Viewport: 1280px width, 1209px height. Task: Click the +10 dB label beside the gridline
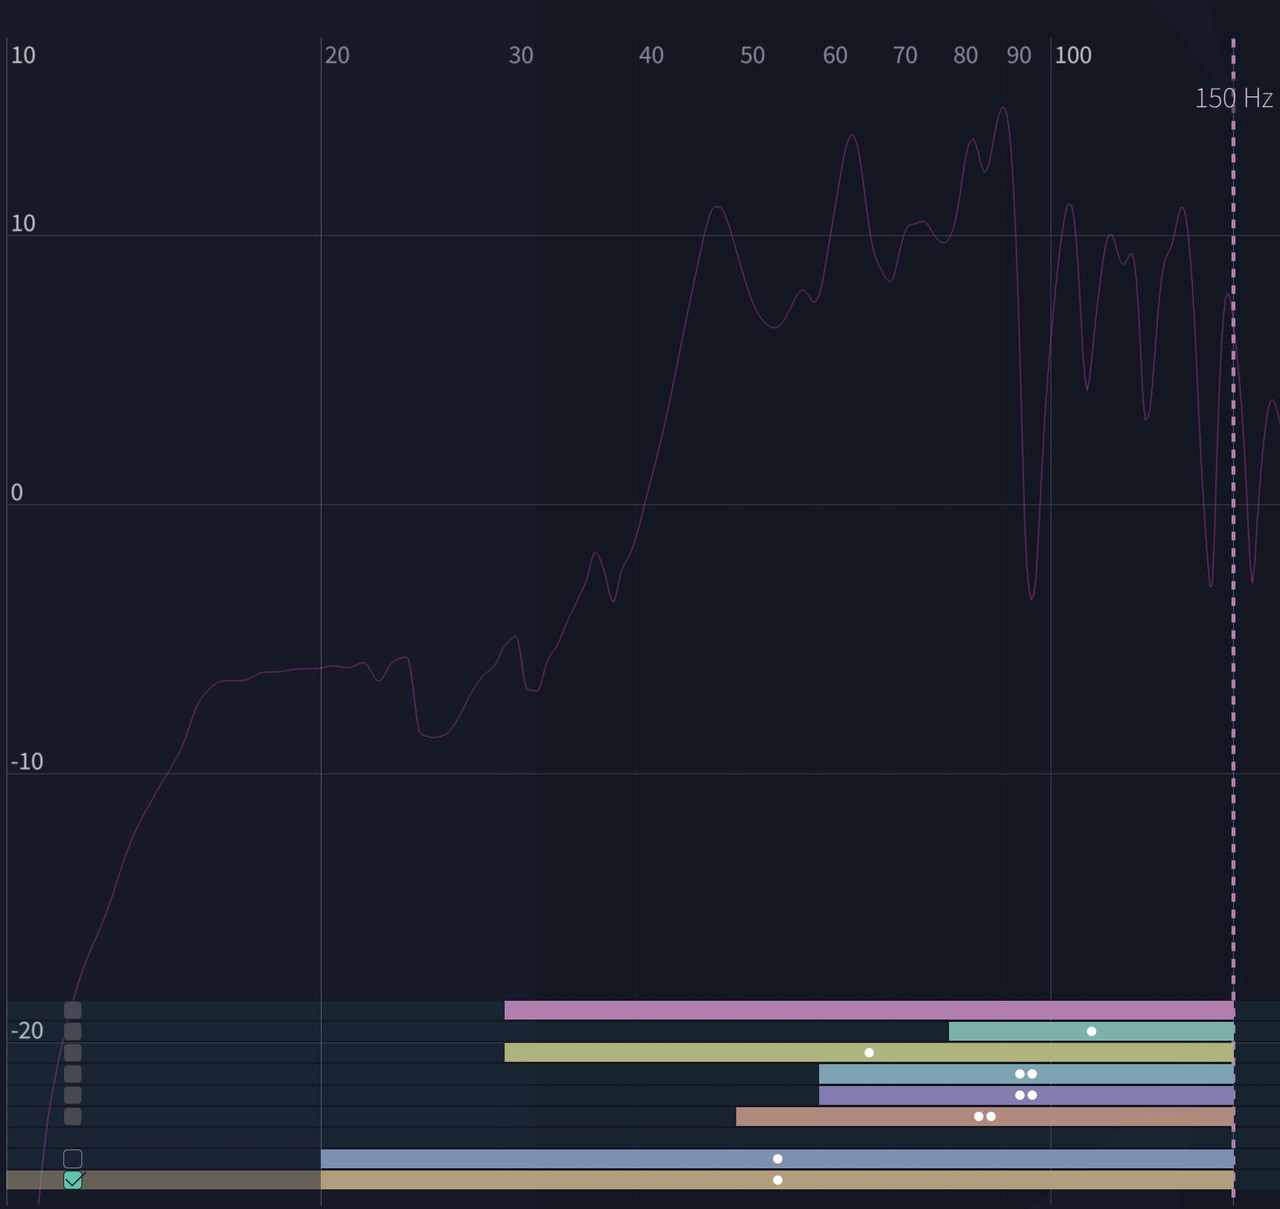[23, 223]
